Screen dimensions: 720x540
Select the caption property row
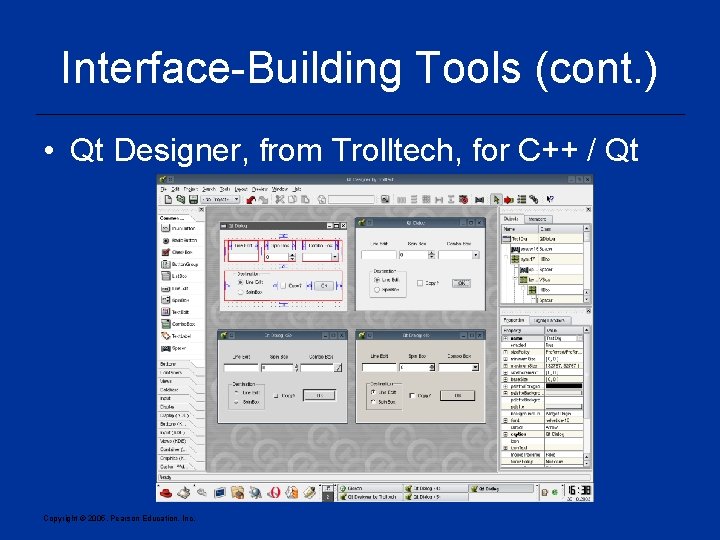[x=542, y=434]
